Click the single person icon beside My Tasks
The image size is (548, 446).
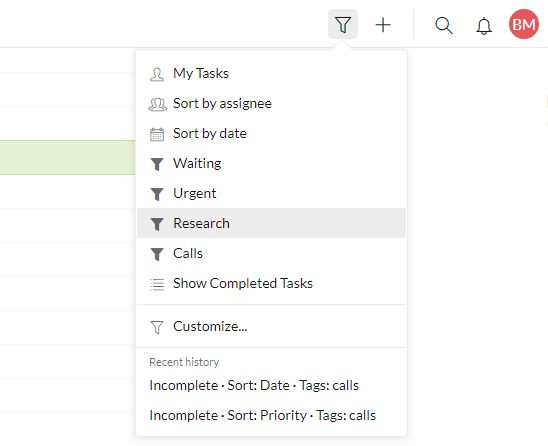pos(157,74)
